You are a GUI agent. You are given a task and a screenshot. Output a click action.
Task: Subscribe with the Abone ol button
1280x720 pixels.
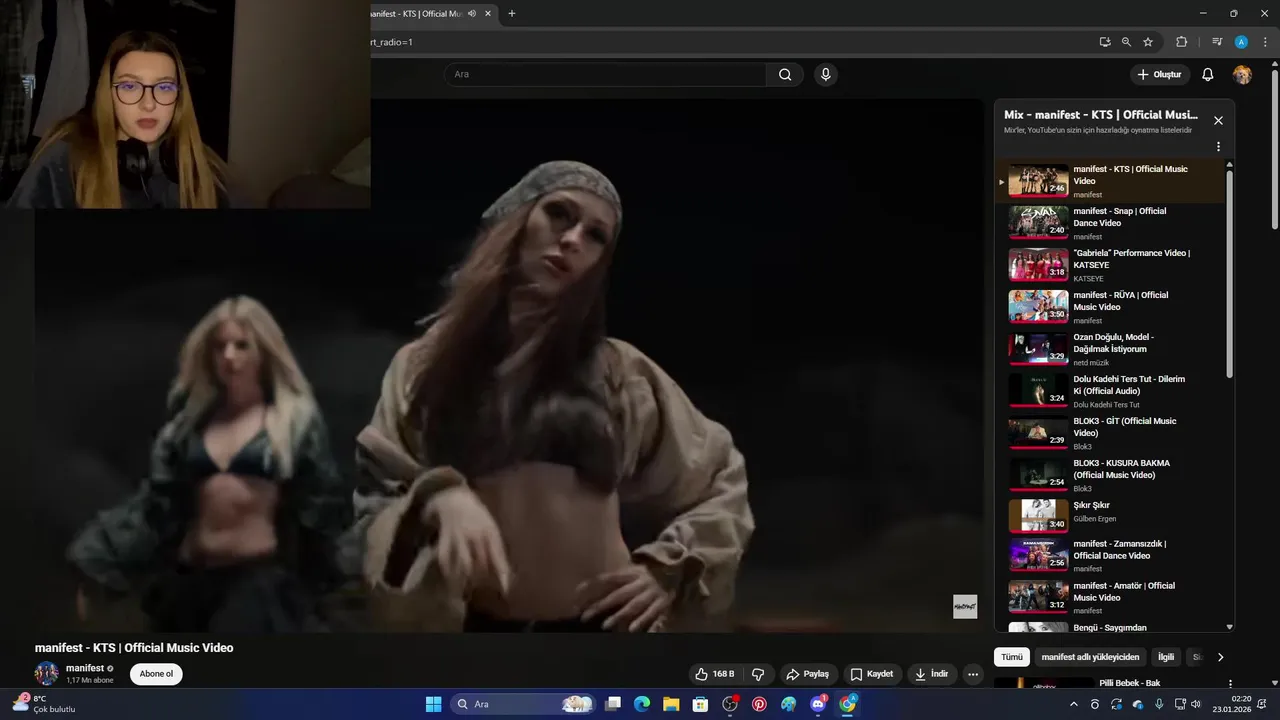coord(156,674)
